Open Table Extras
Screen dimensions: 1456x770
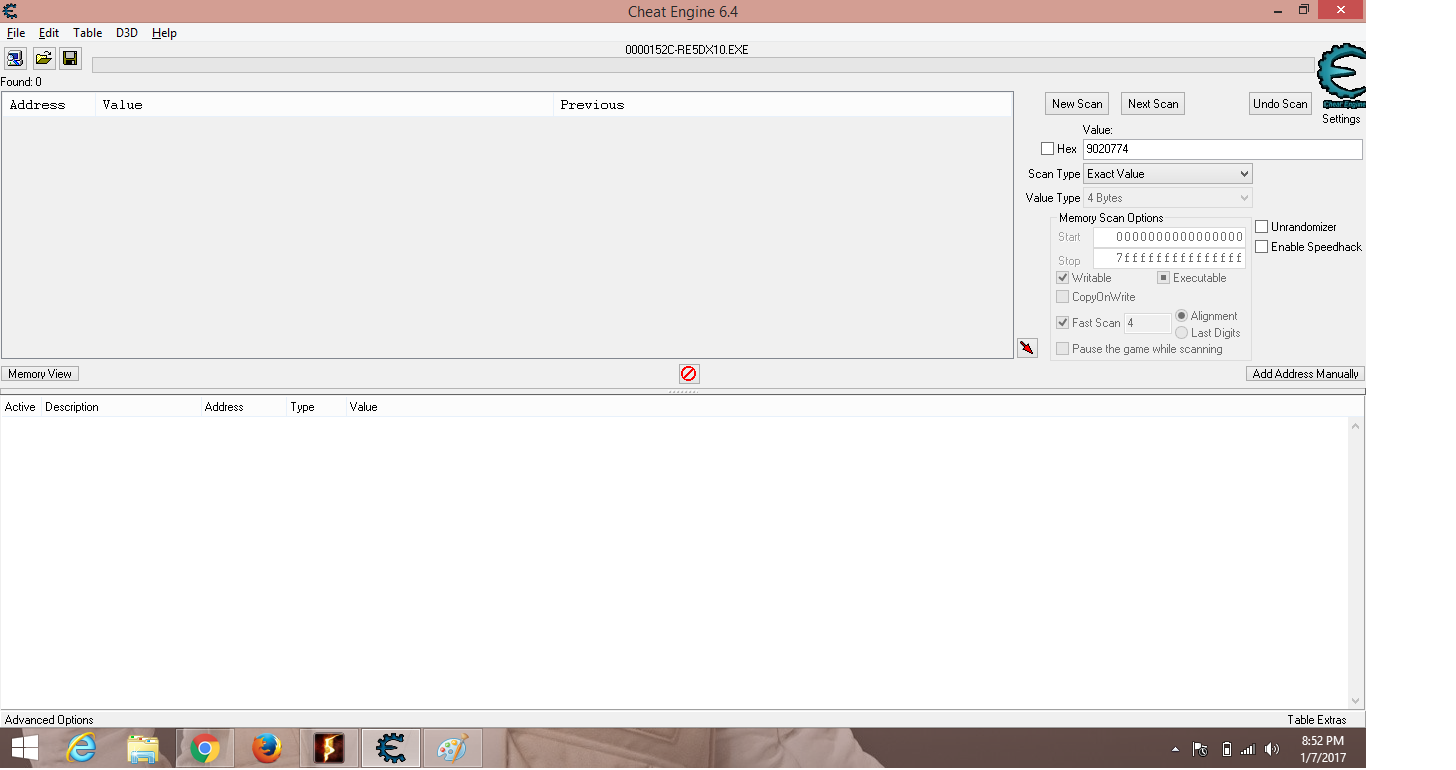[x=1317, y=720]
